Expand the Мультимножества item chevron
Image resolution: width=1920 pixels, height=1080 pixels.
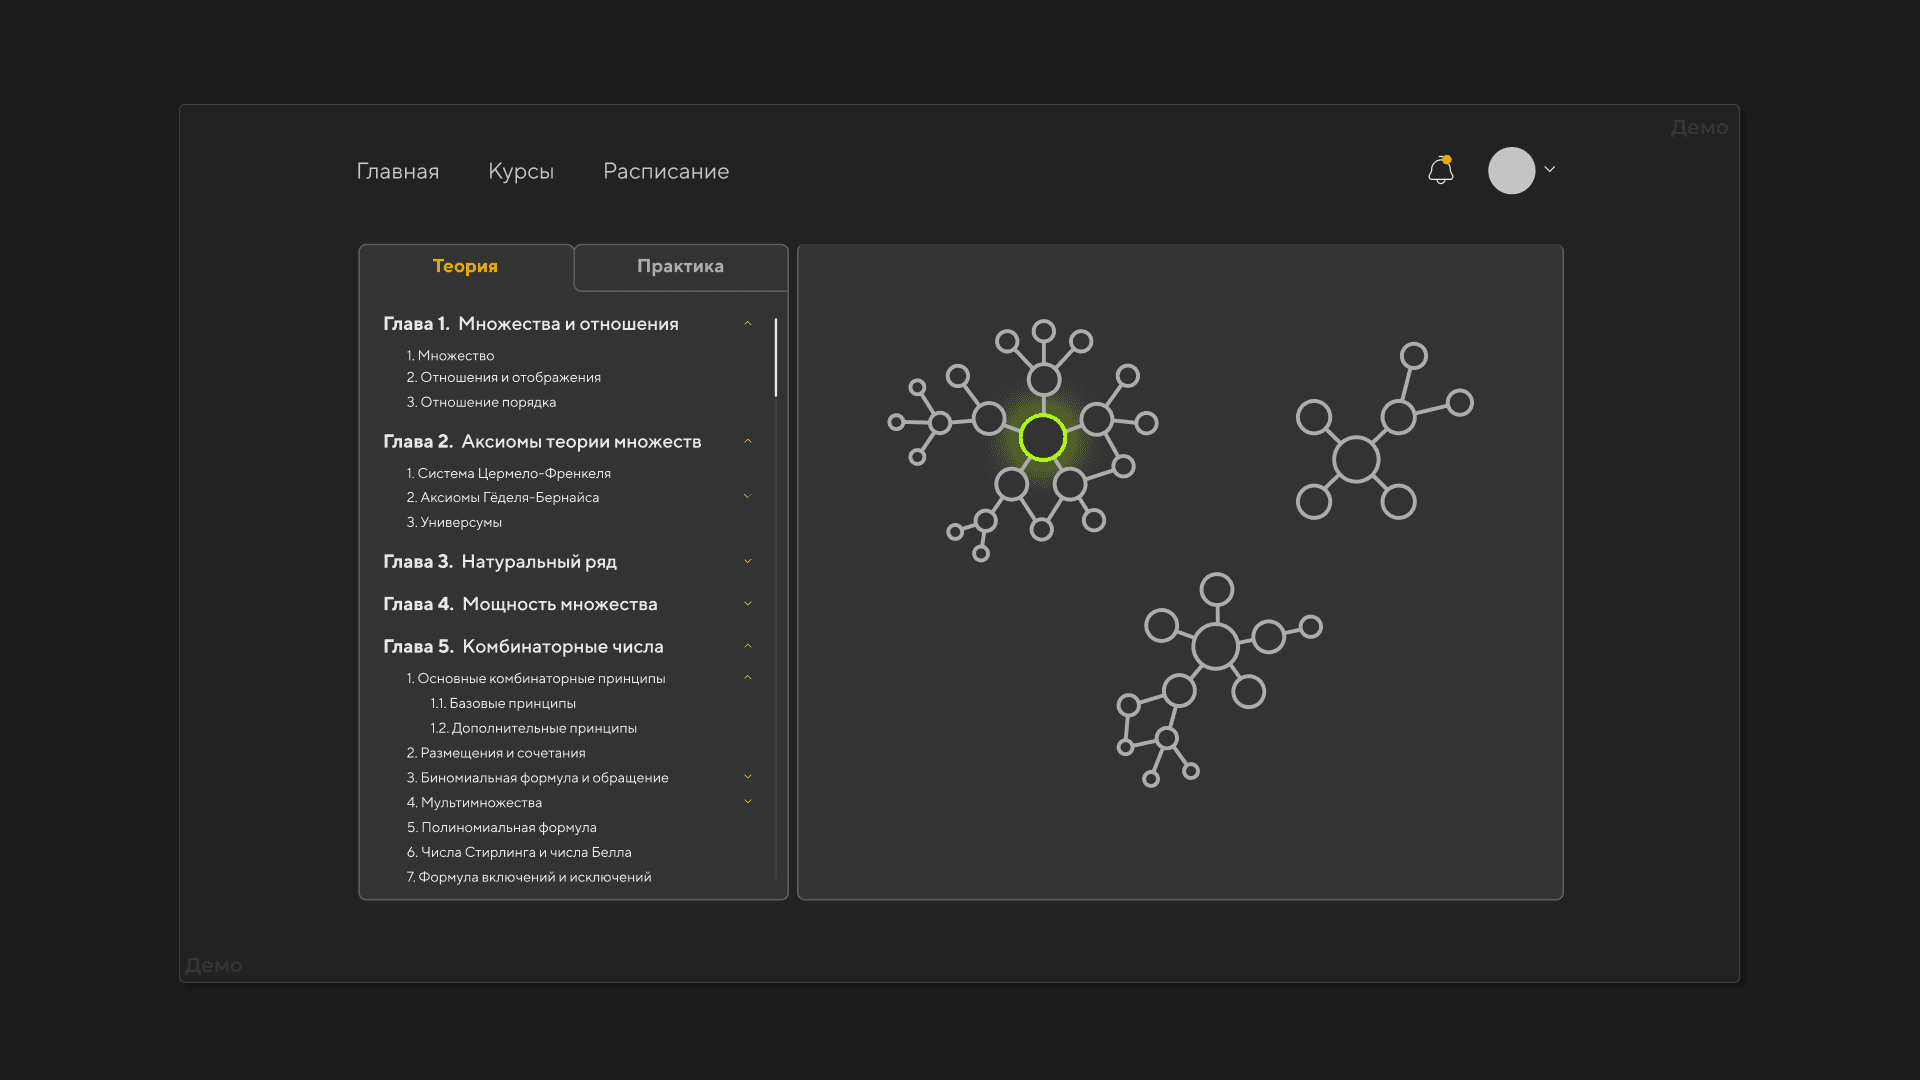tap(747, 802)
